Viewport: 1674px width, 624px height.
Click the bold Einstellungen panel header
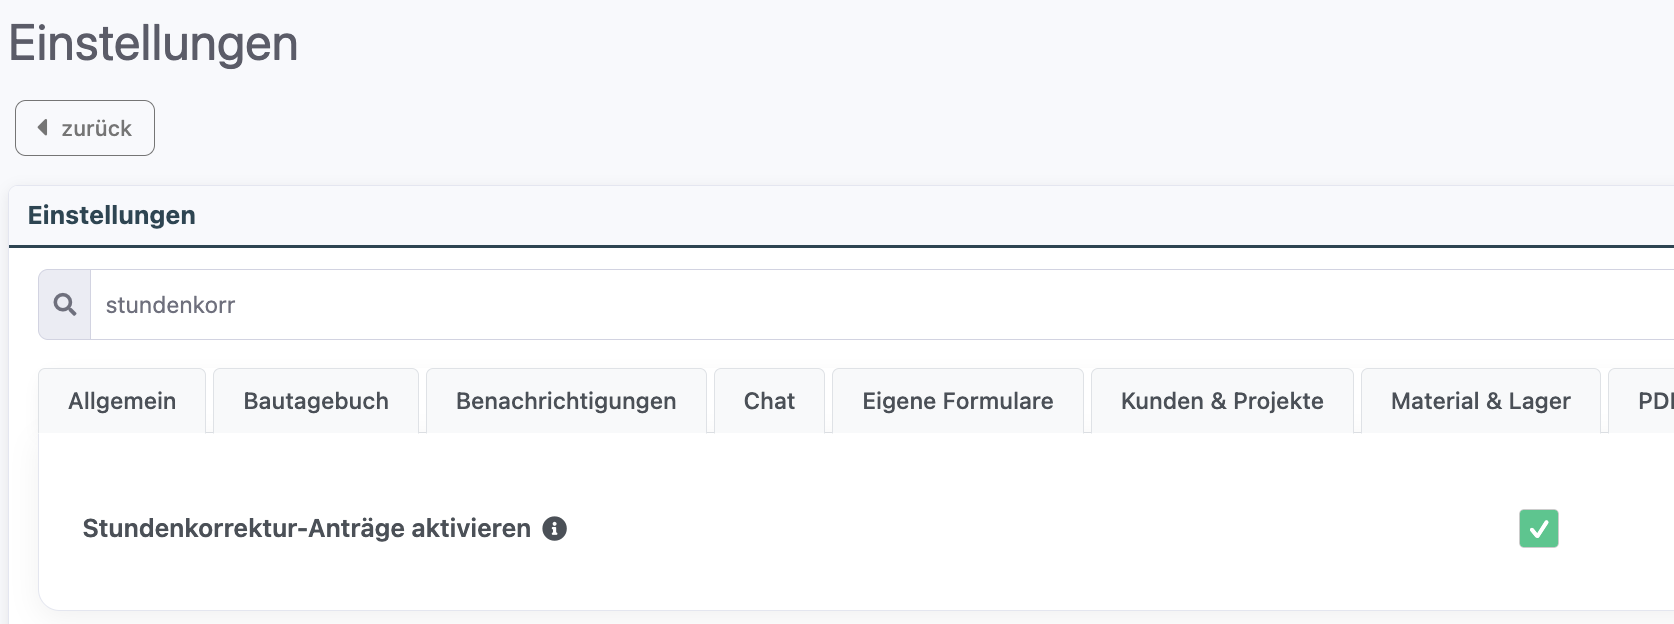pos(112,215)
